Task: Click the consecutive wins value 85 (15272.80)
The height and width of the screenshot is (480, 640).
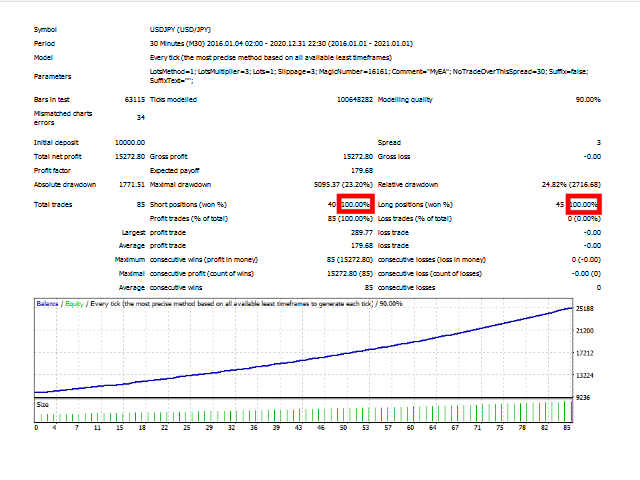Action: pos(350,260)
